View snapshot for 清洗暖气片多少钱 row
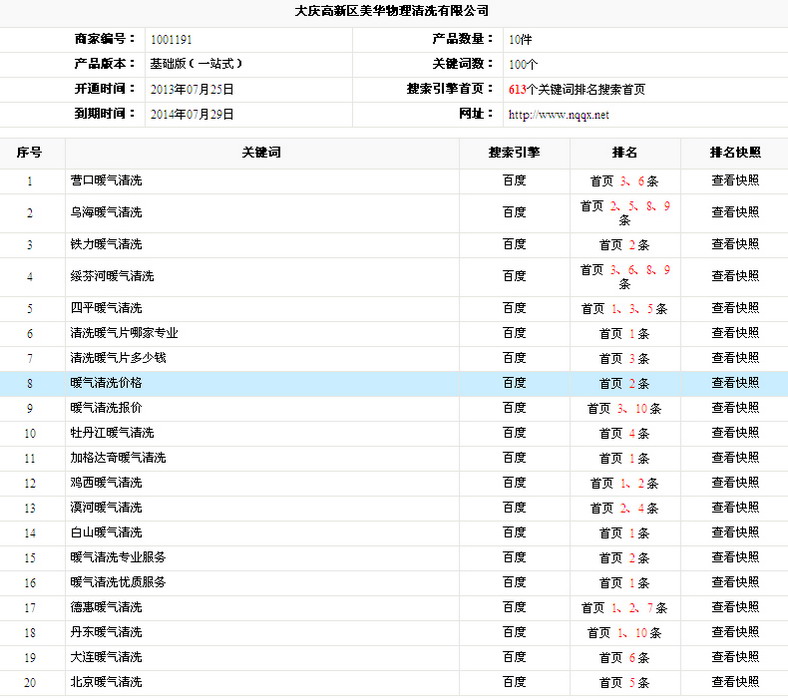The width and height of the screenshot is (788, 700). pos(735,358)
